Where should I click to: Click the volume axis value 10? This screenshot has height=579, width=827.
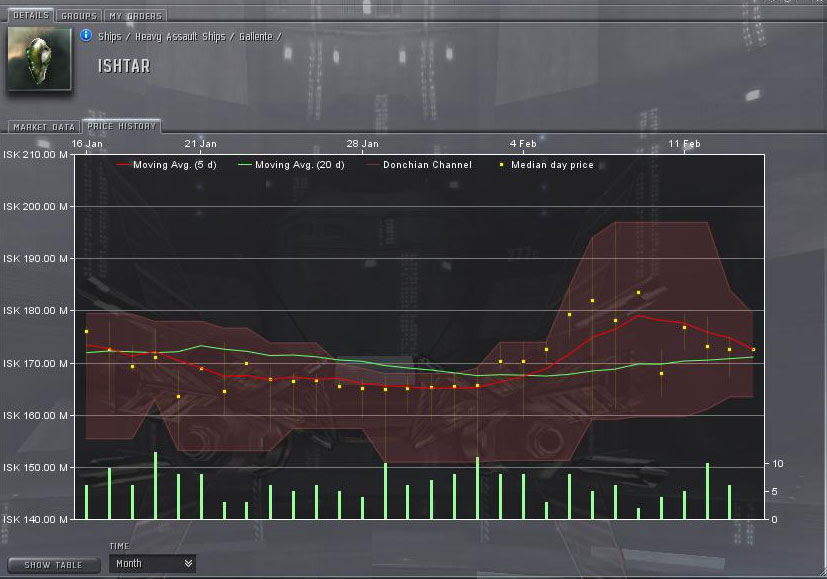(x=777, y=464)
